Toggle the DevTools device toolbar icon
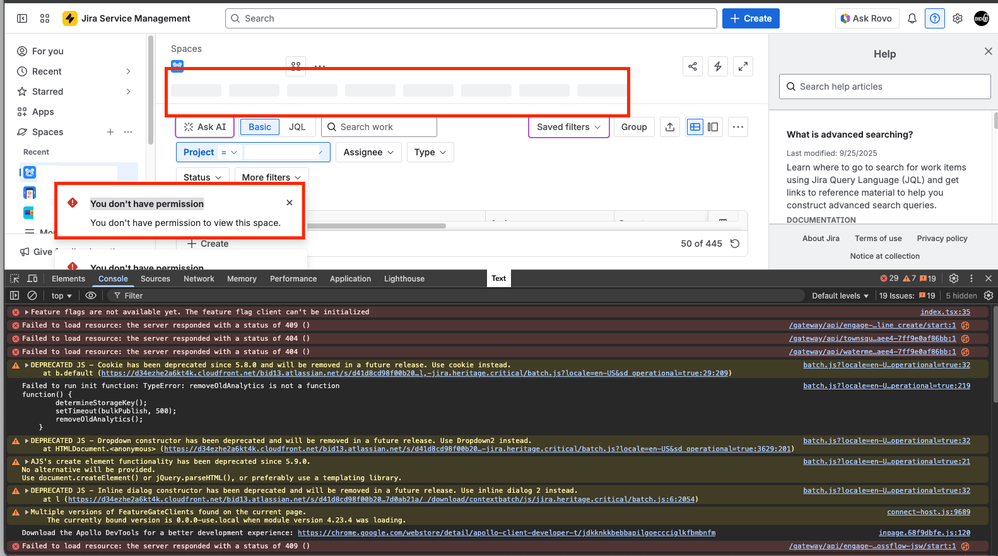This screenshot has height=556, width=998. [32, 279]
